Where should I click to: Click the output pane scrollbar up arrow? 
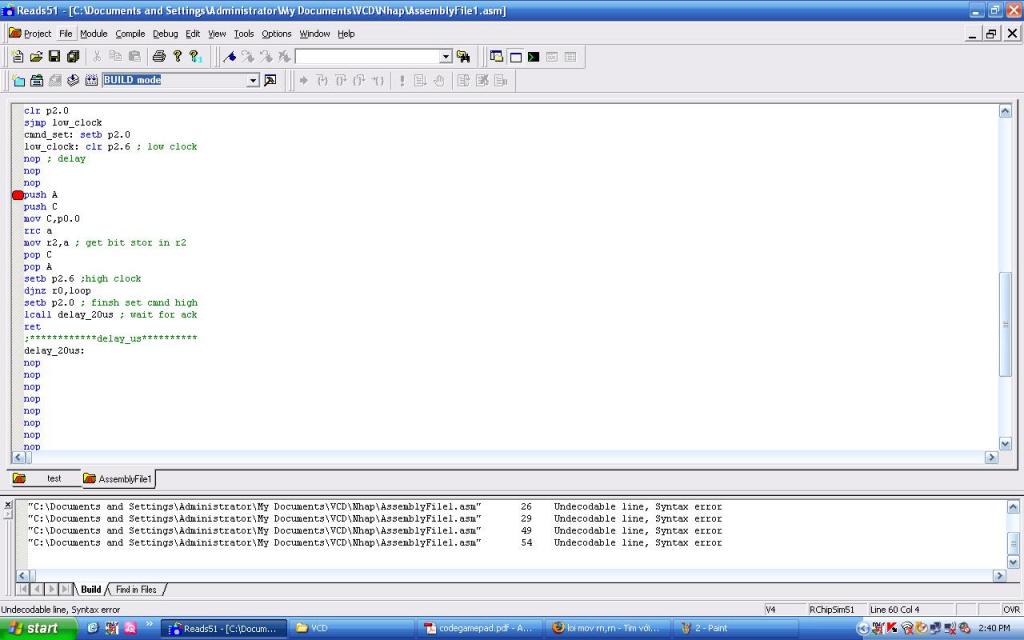coord(1013,507)
